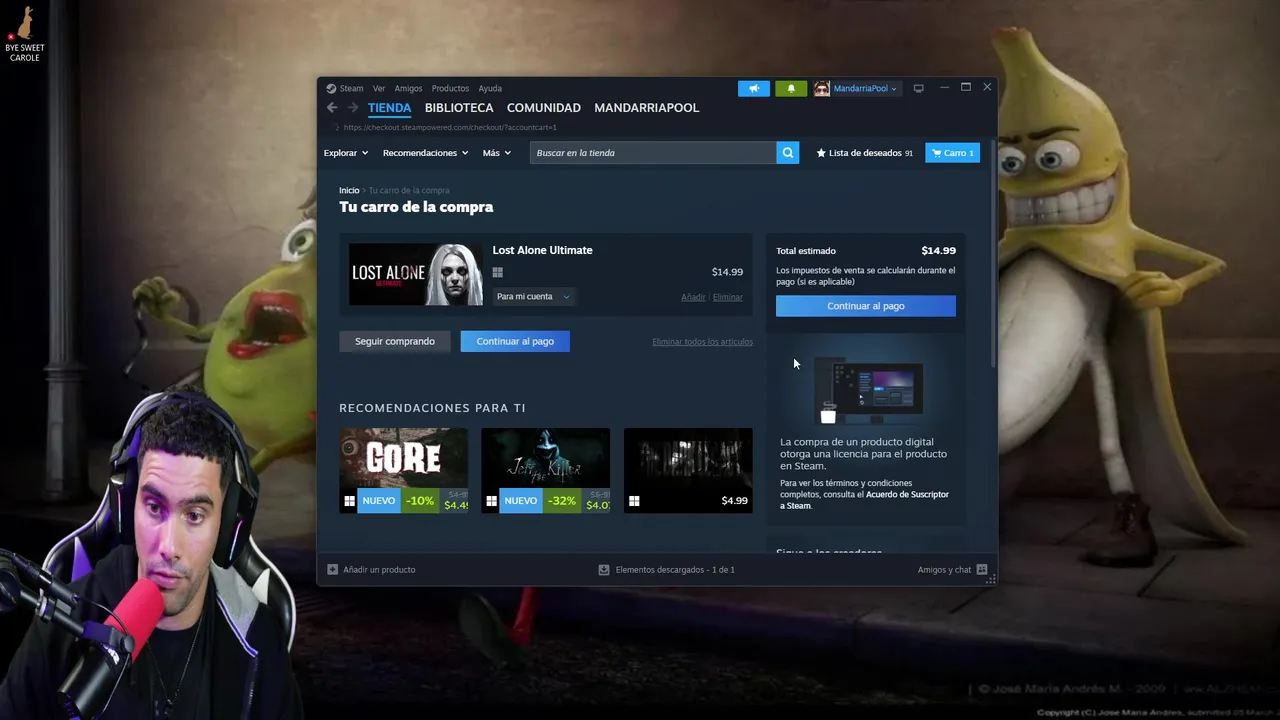Click Windows icon on Jeff the Killer card
Screen dimensions: 1280x720
[491, 501]
